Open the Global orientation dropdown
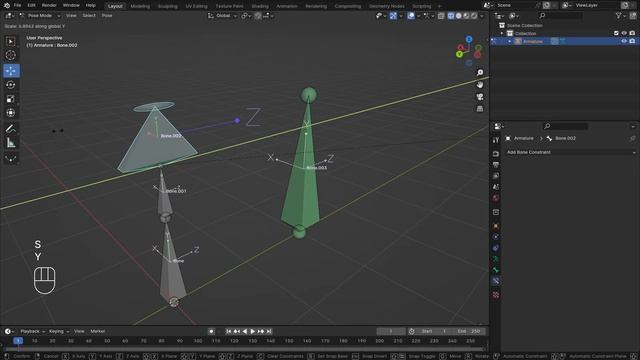Viewport: 640px width, 360px height. 221,16
